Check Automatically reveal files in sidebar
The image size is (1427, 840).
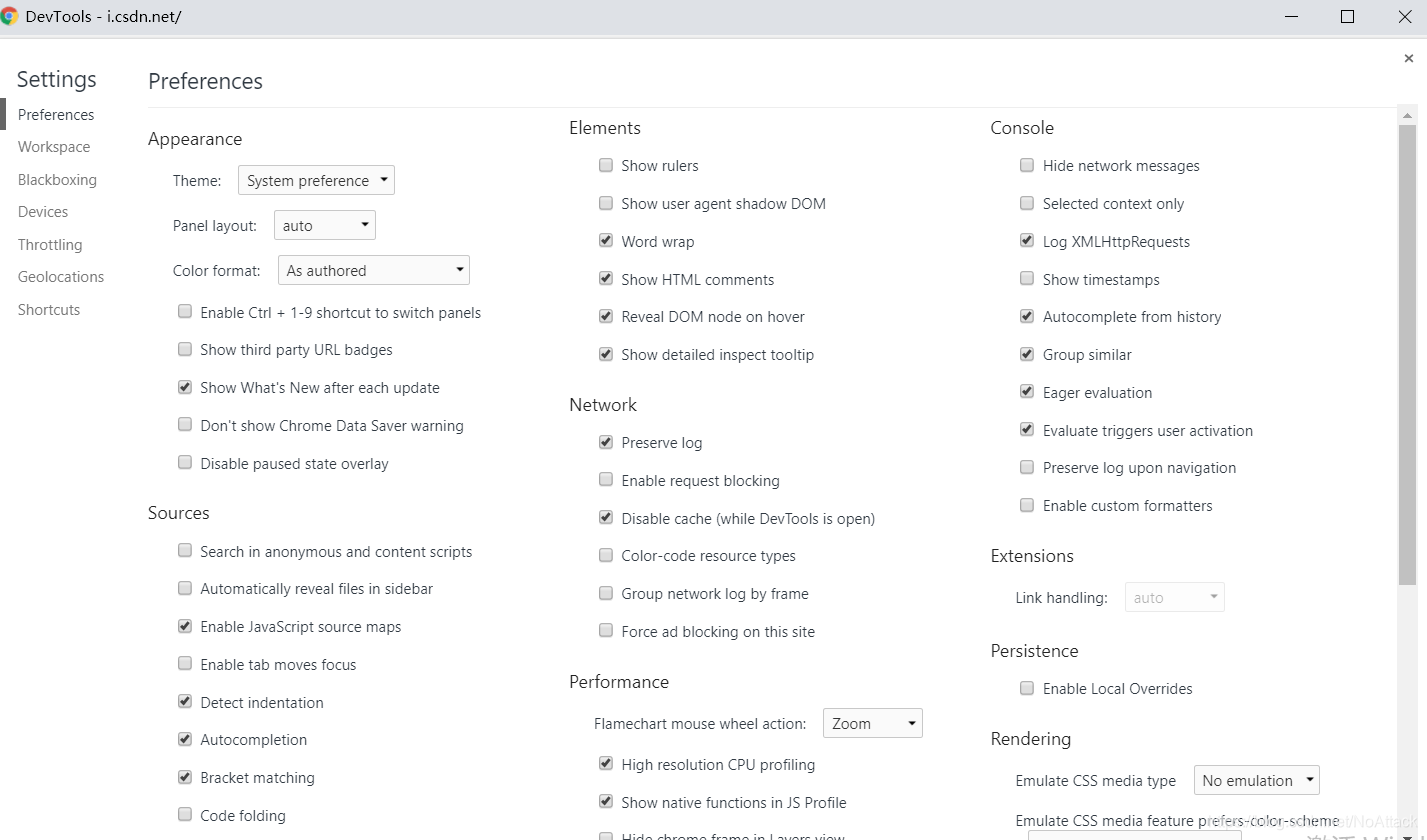[185, 588]
